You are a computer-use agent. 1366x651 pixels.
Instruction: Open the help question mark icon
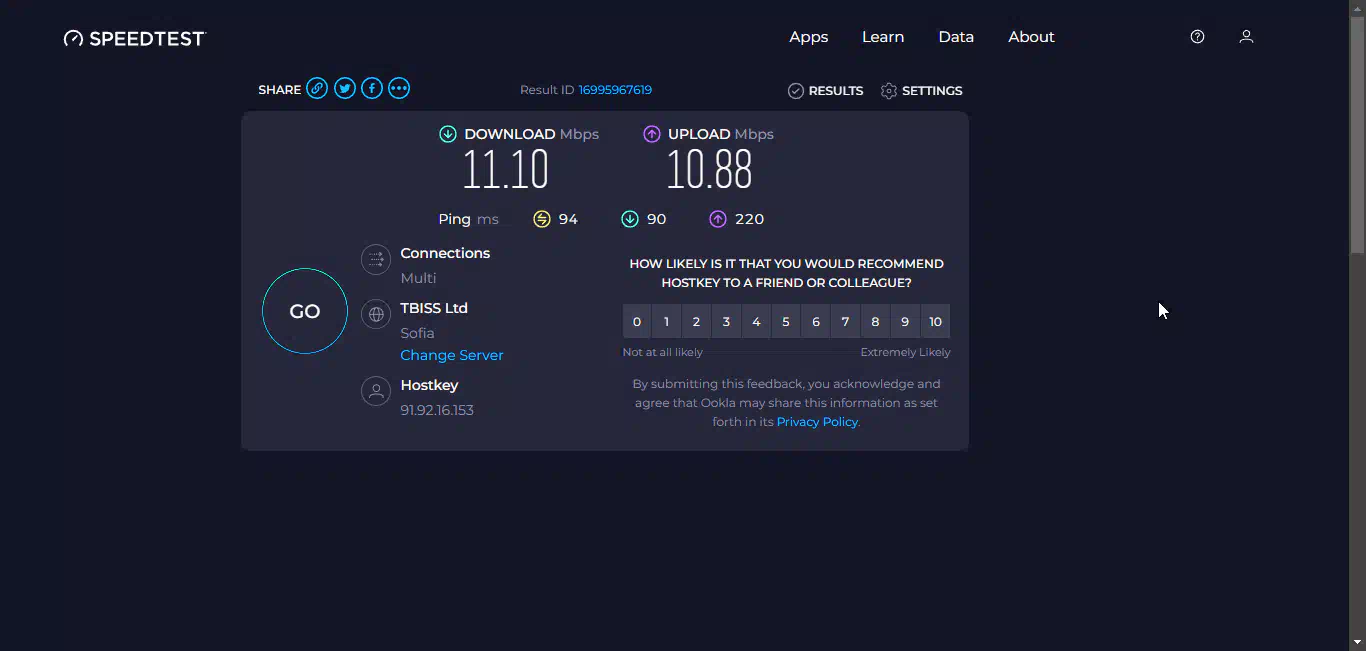coord(1197,37)
